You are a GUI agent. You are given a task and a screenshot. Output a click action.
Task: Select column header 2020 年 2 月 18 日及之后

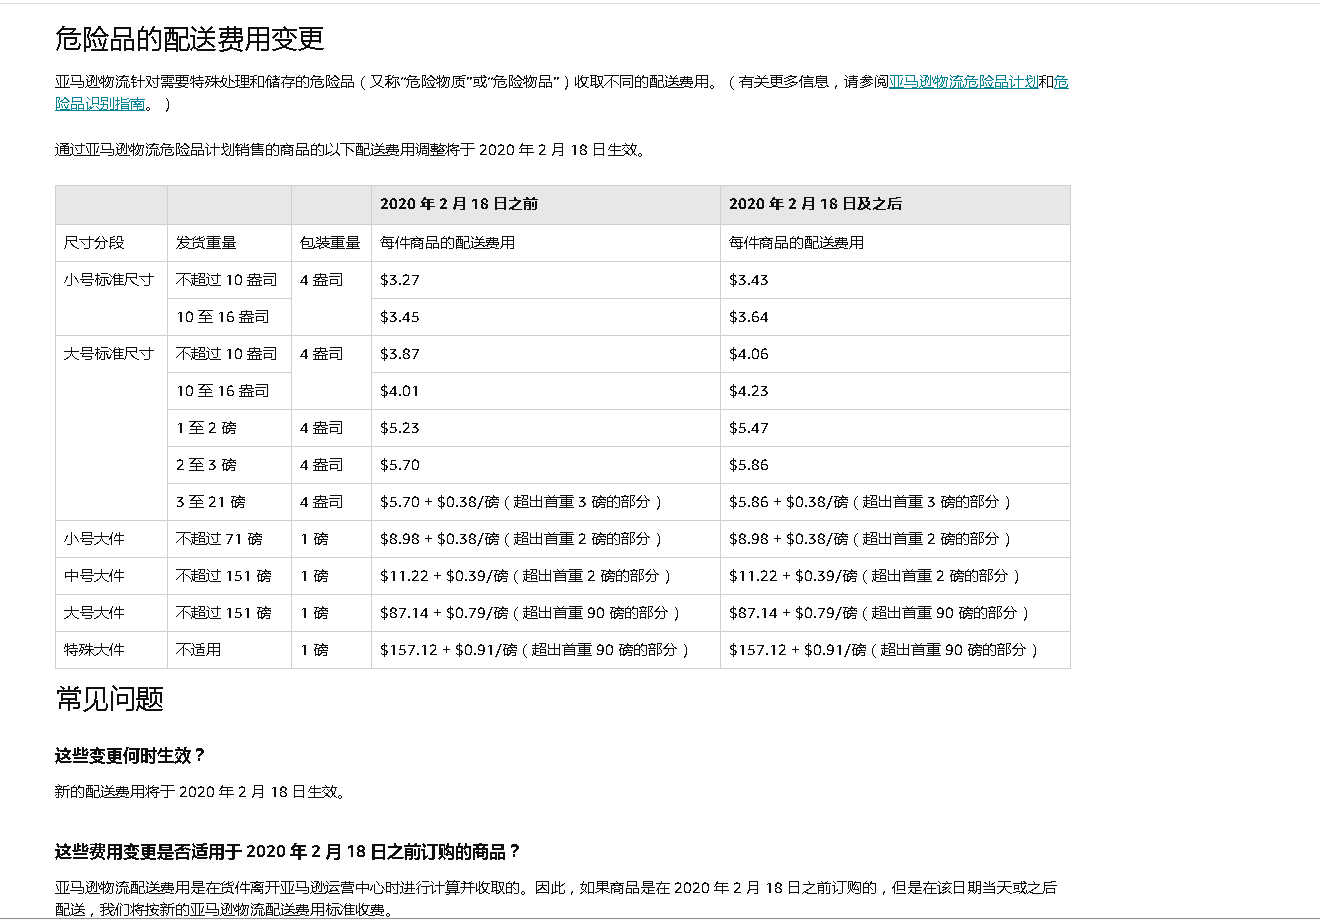pos(895,204)
